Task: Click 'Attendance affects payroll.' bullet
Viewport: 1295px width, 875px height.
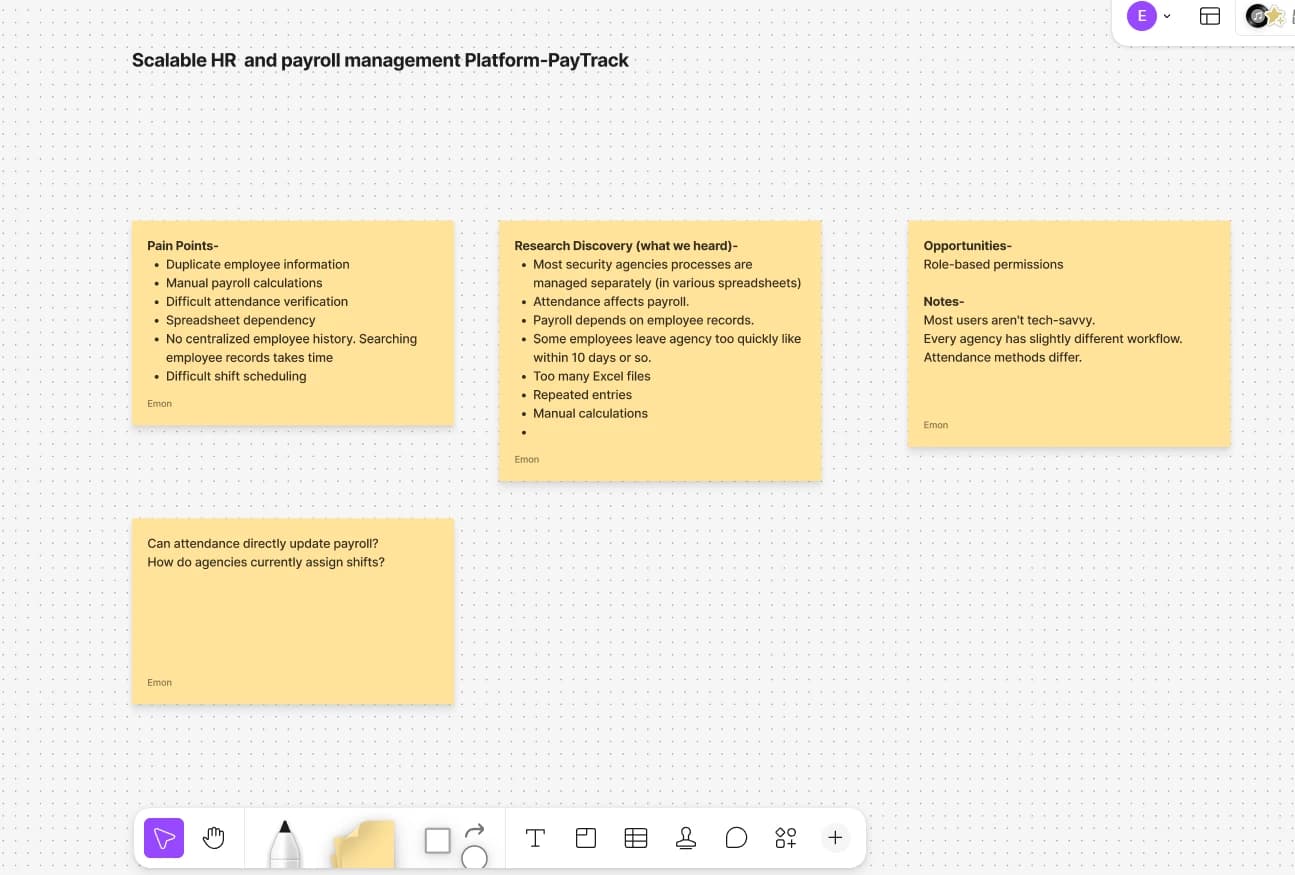Action: coord(611,302)
